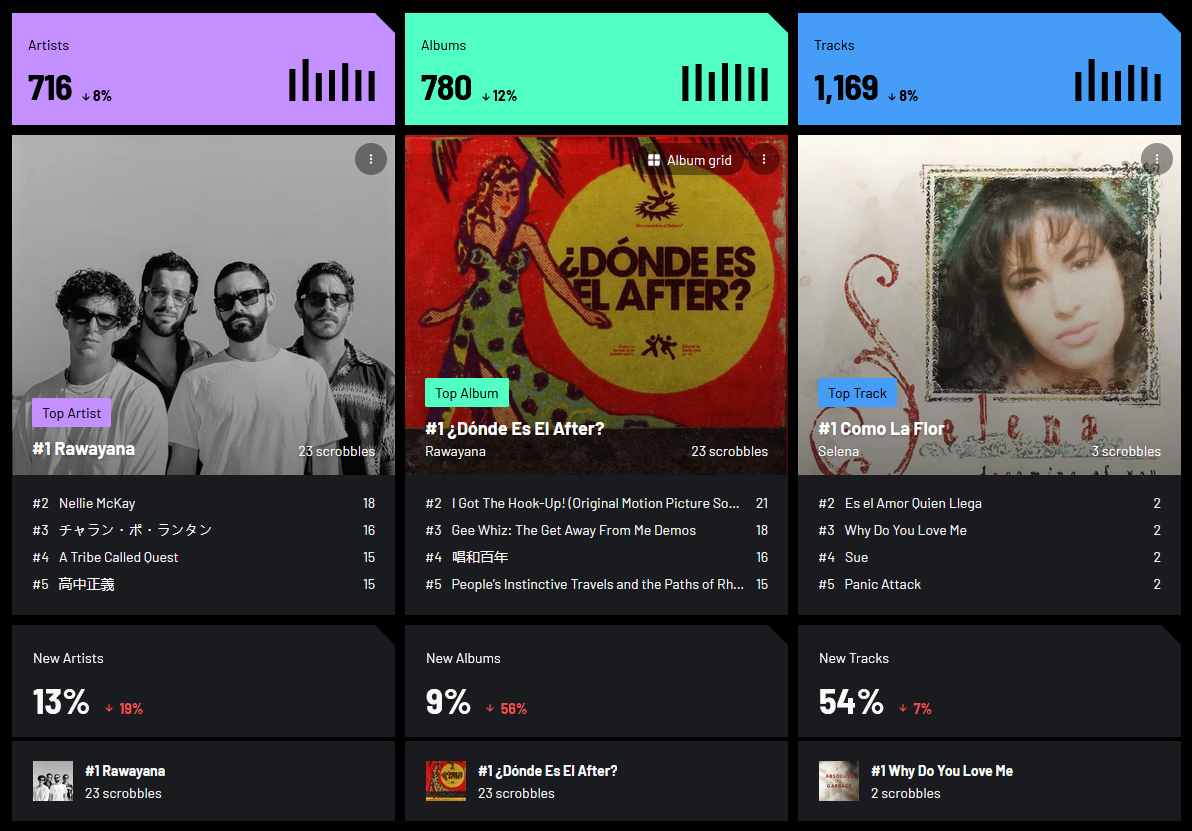Open the Why Do You Love Me thumbnail
1192x831 pixels.
click(x=839, y=781)
